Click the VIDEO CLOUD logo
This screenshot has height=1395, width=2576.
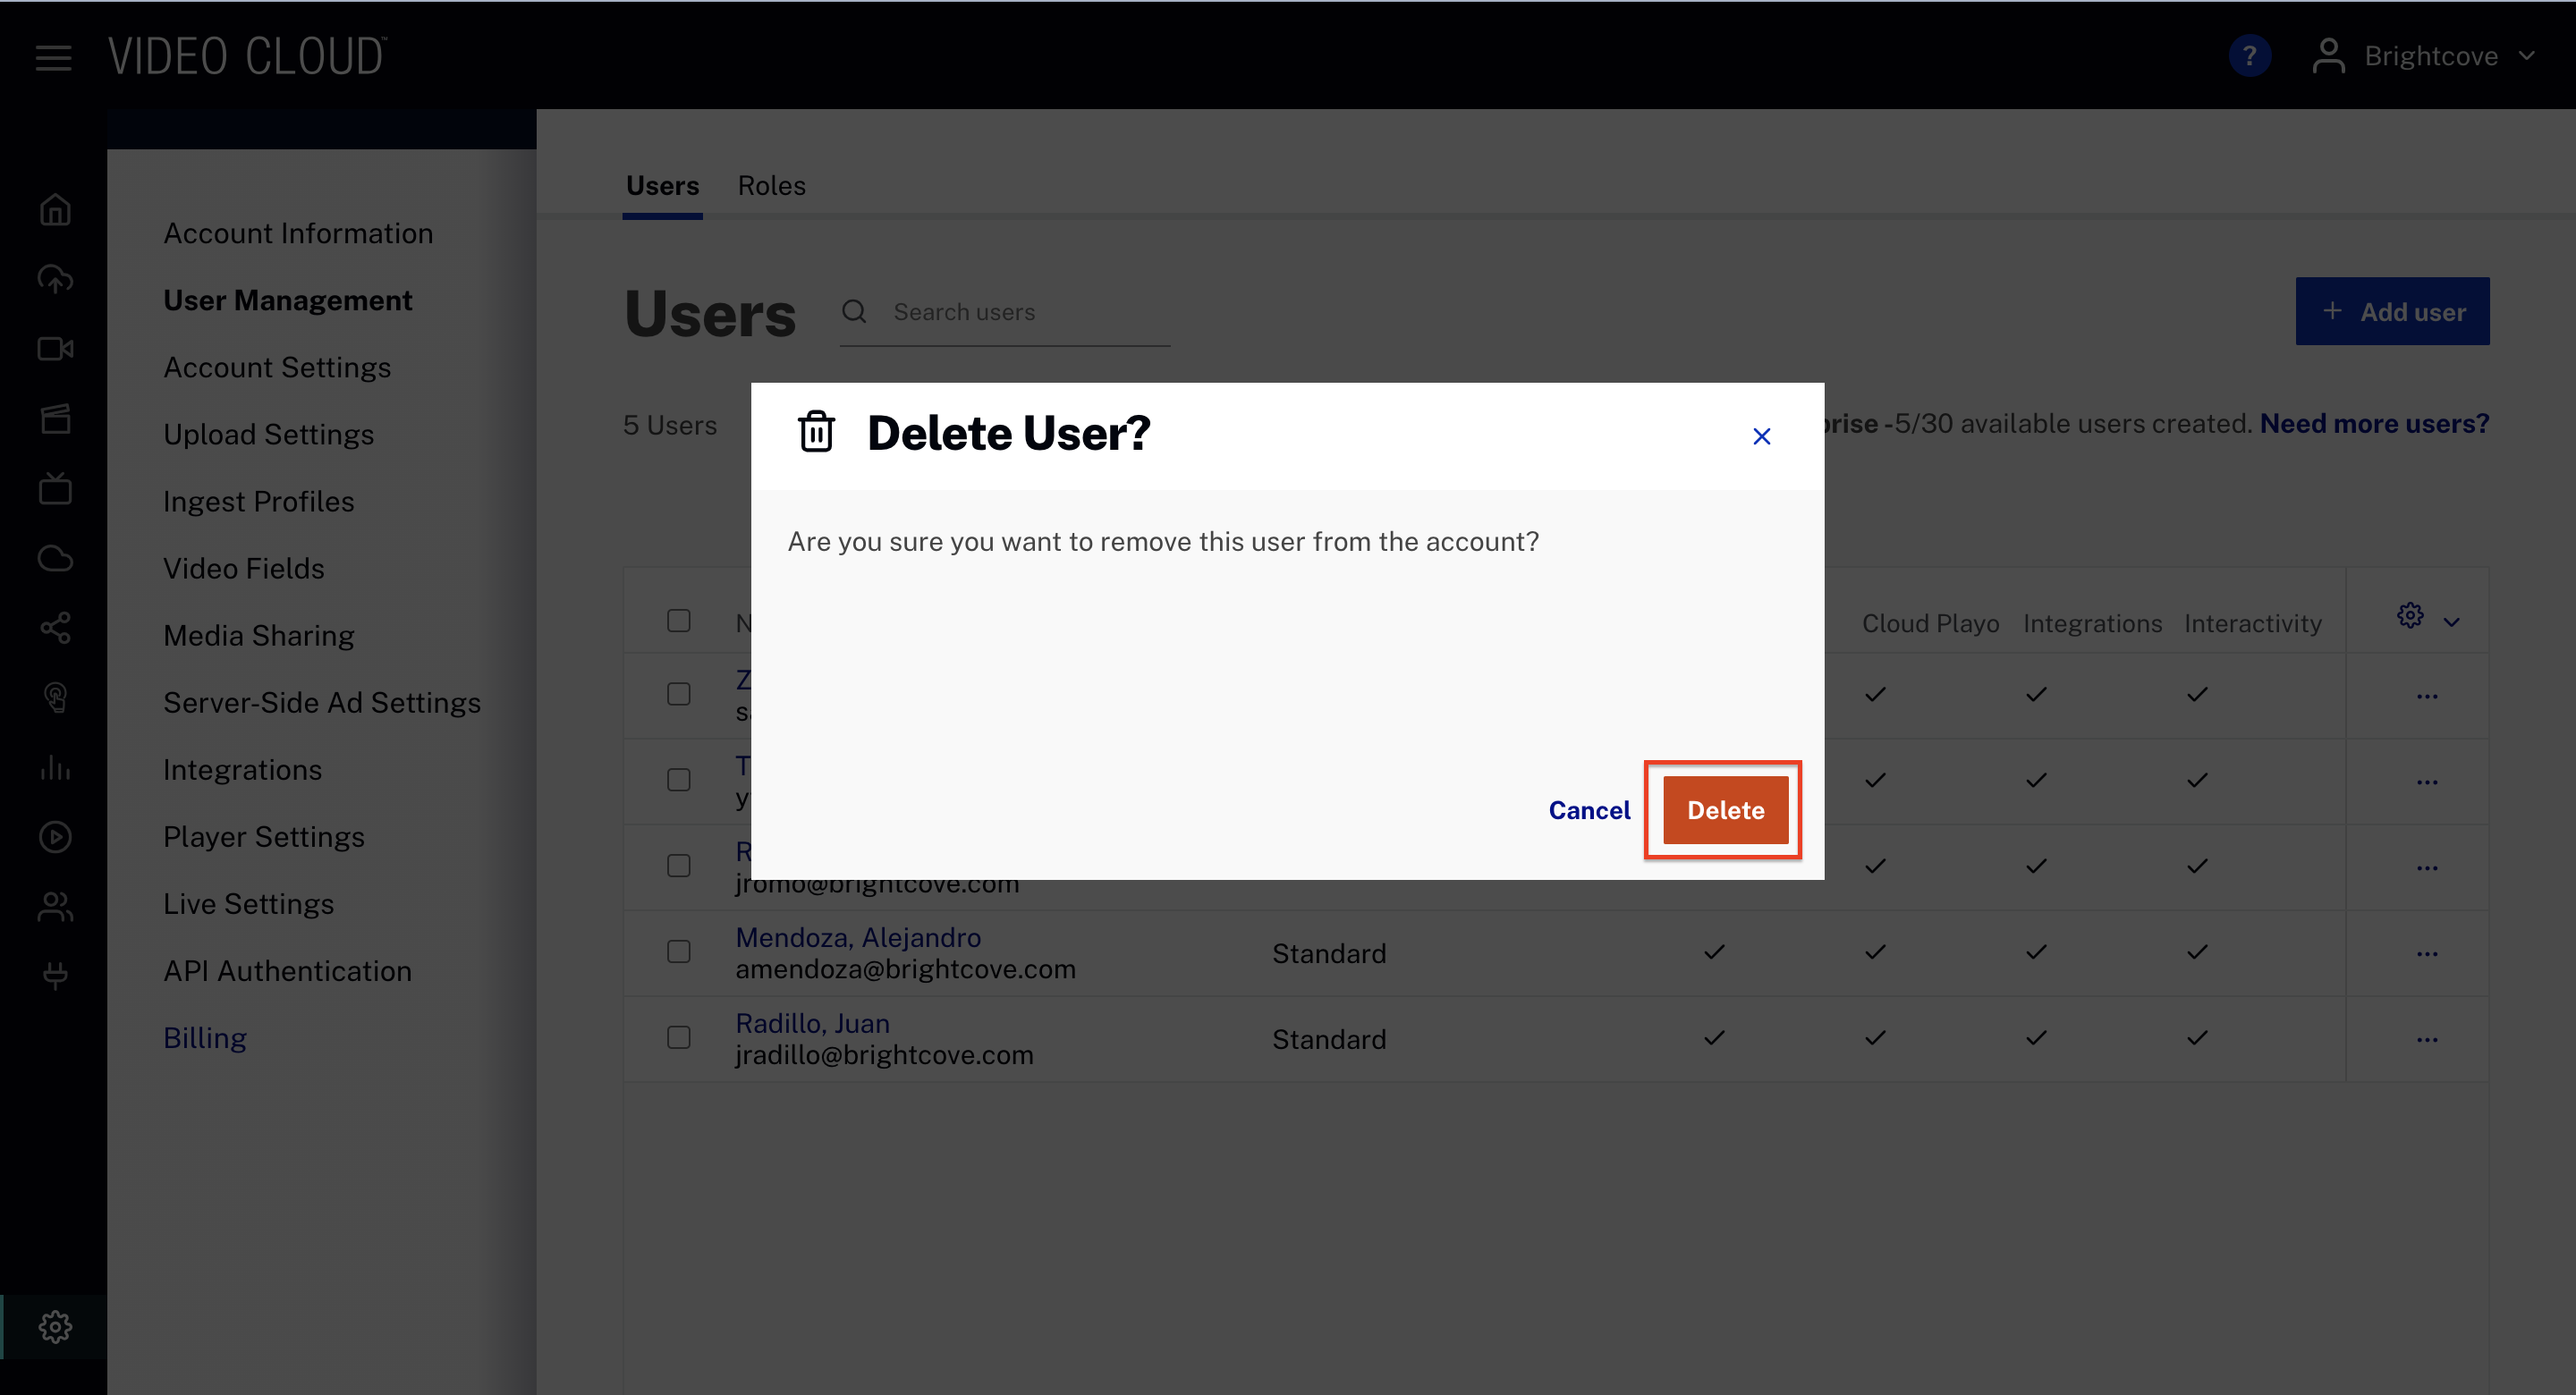click(247, 56)
